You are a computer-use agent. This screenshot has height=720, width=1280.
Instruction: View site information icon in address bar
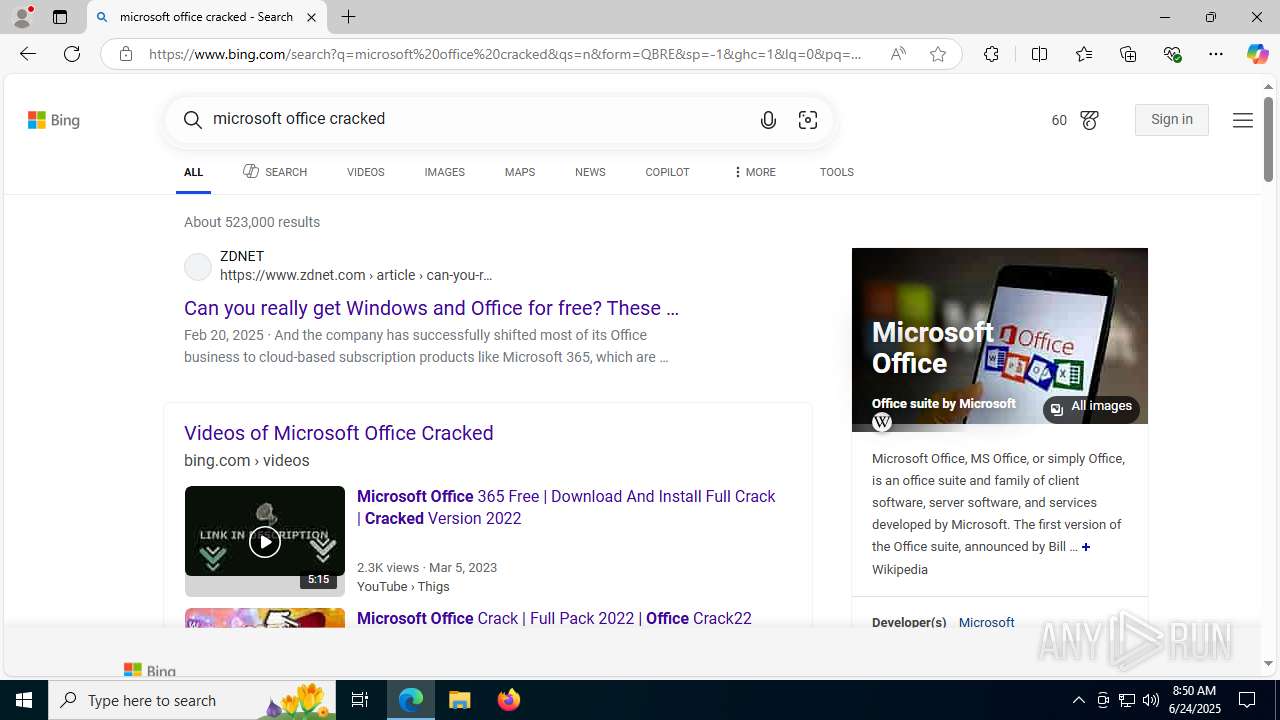(x=125, y=54)
